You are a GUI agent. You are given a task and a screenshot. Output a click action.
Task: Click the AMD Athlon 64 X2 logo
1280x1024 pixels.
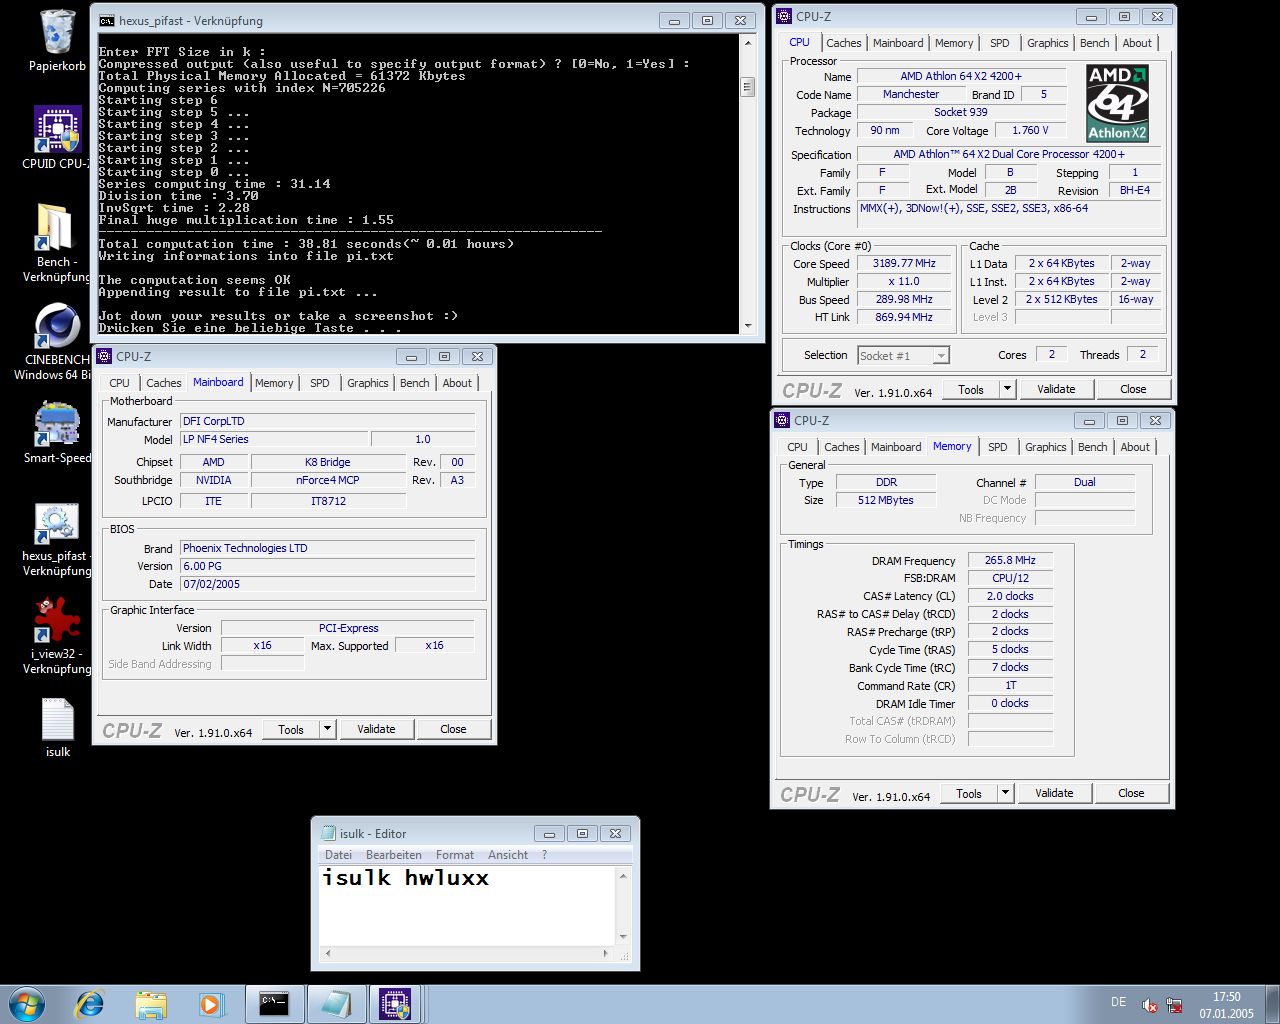[1117, 104]
